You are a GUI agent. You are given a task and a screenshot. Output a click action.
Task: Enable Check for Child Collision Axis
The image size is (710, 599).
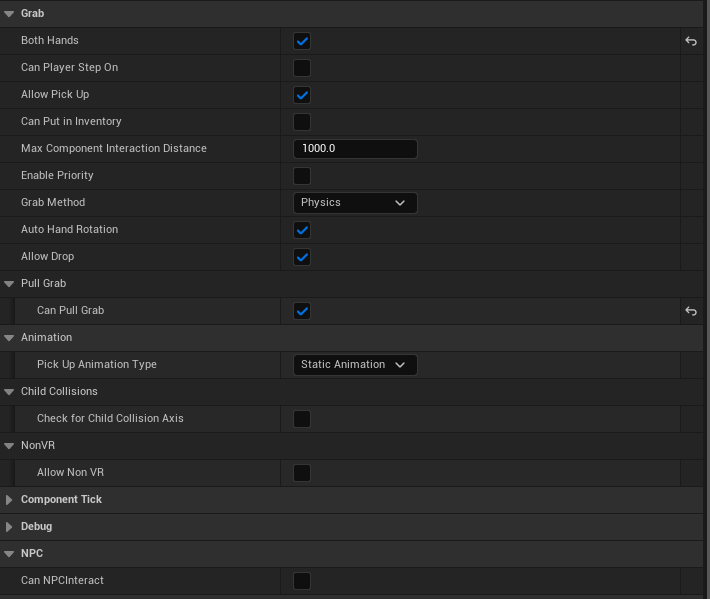click(x=302, y=419)
